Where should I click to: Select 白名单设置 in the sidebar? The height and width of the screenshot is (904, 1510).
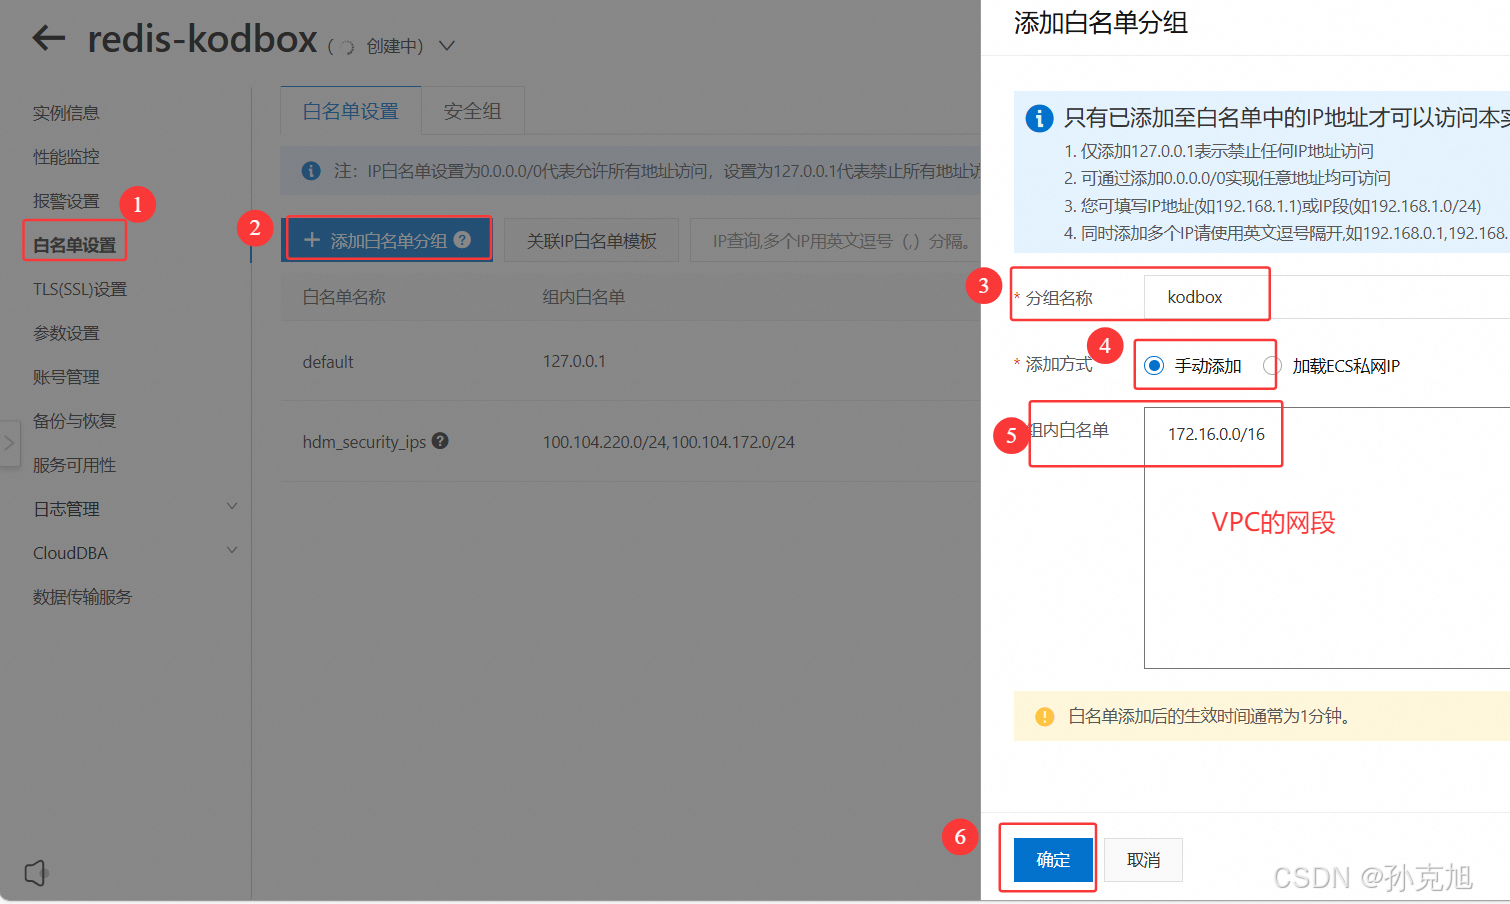74,245
